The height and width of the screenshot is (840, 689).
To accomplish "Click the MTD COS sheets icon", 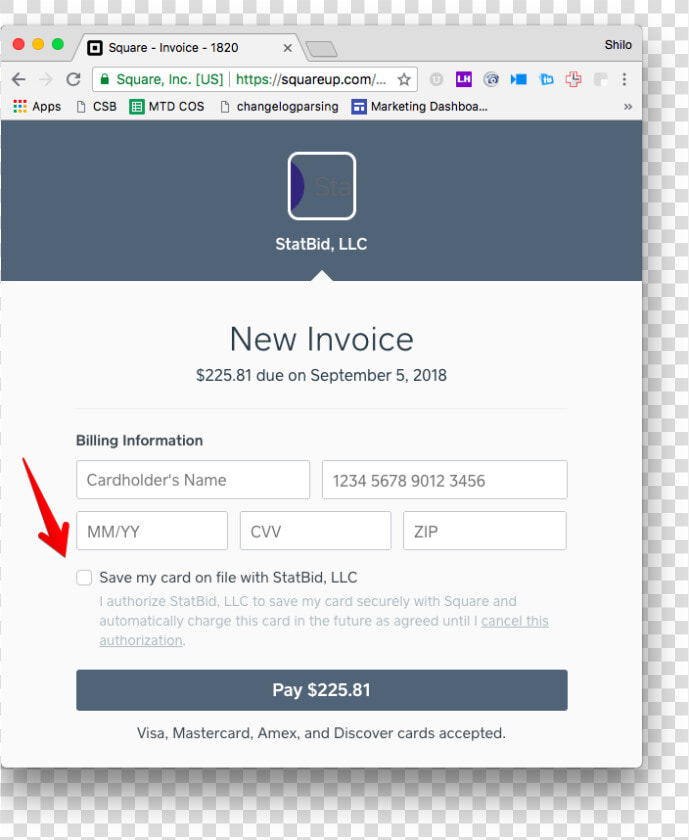I will coord(137,107).
